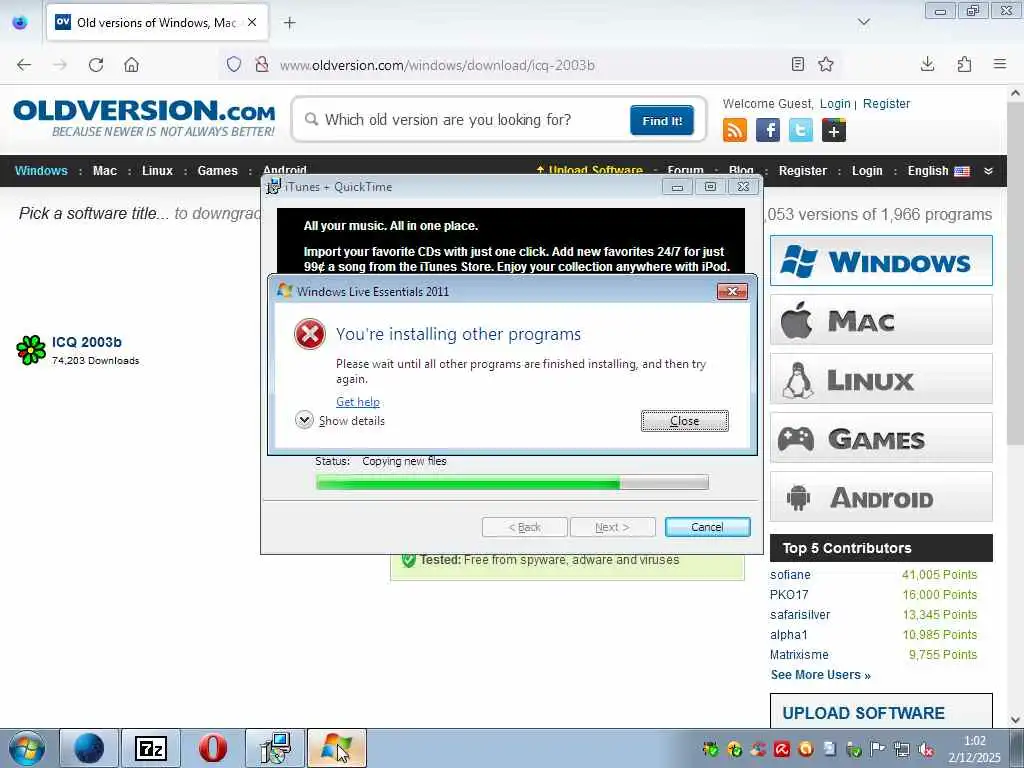The height and width of the screenshot is (768, 1024).
Task: Open the See More Users link
Action: click(x=820, y=675)
